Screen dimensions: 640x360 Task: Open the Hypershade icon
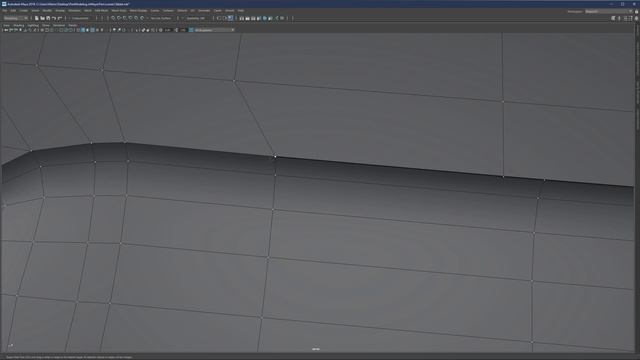(x=264, y=18)
